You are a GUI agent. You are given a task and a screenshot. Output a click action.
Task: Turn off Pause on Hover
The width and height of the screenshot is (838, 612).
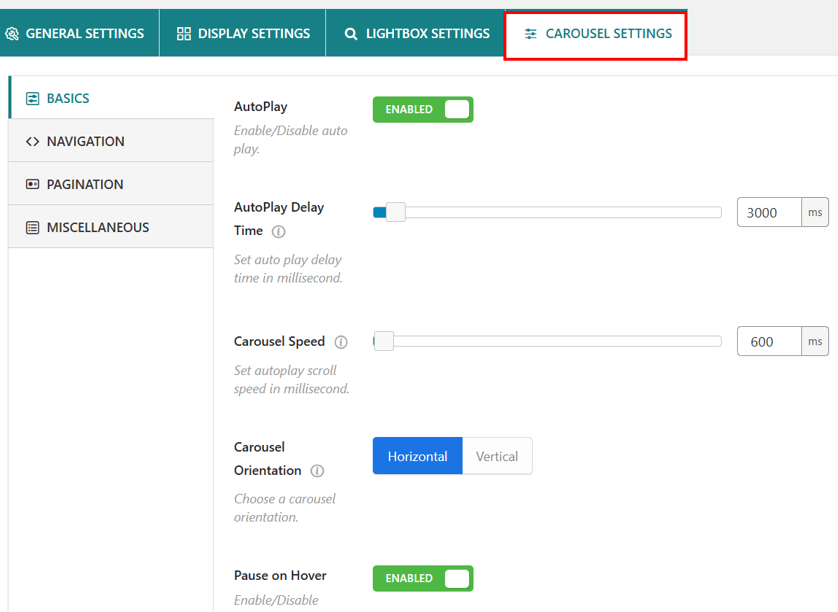click(422, 578)
